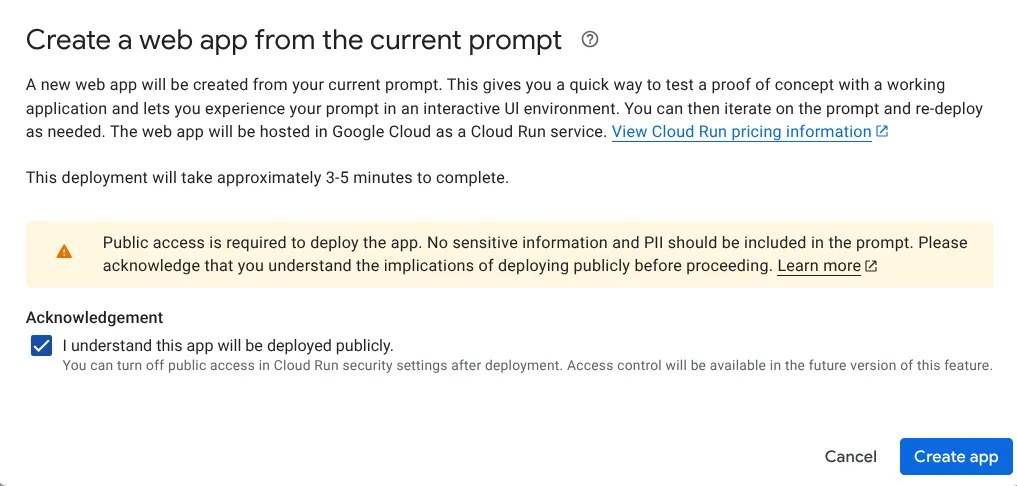The height and width of the screenshot is (486, 1017).
Task: Toggle via the 'I understand this app' label
Action: (x=228, y=345)
